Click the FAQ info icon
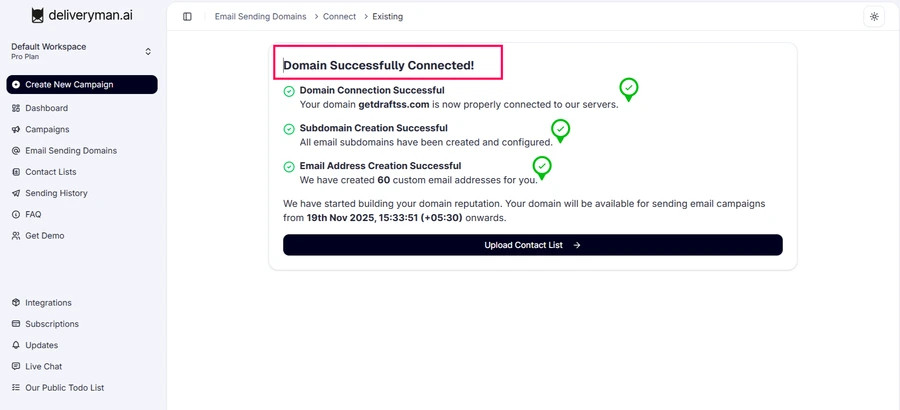The image size is (900, 410). coord(16,214)
